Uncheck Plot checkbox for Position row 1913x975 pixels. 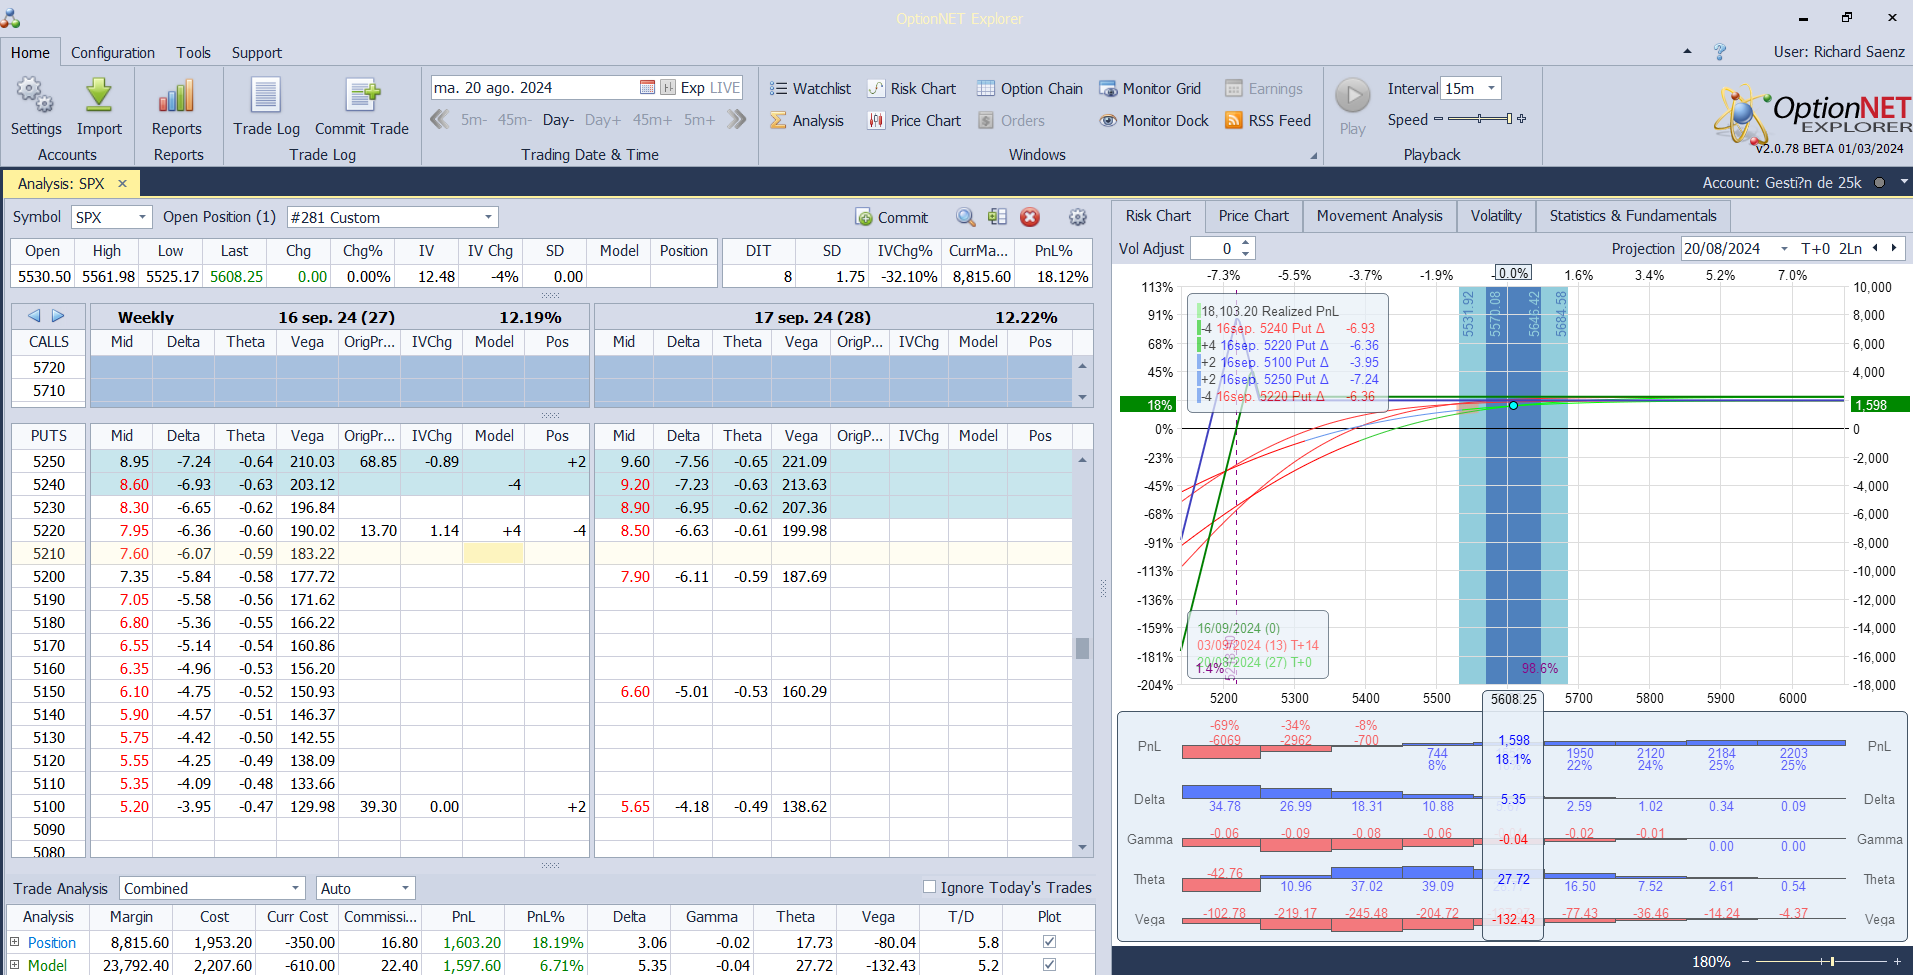(x=1049, y=942)
